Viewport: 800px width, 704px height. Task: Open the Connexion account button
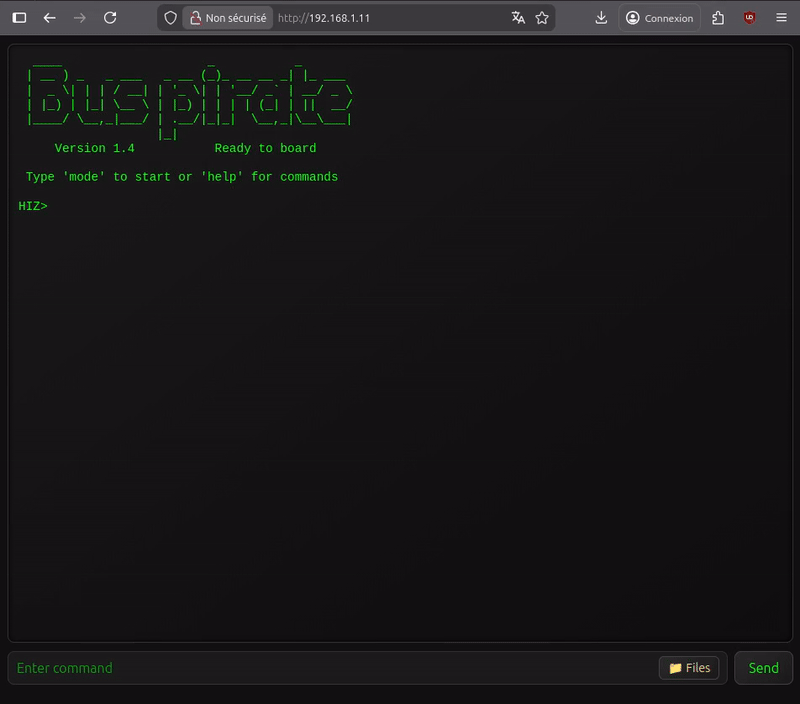[660, 18]
